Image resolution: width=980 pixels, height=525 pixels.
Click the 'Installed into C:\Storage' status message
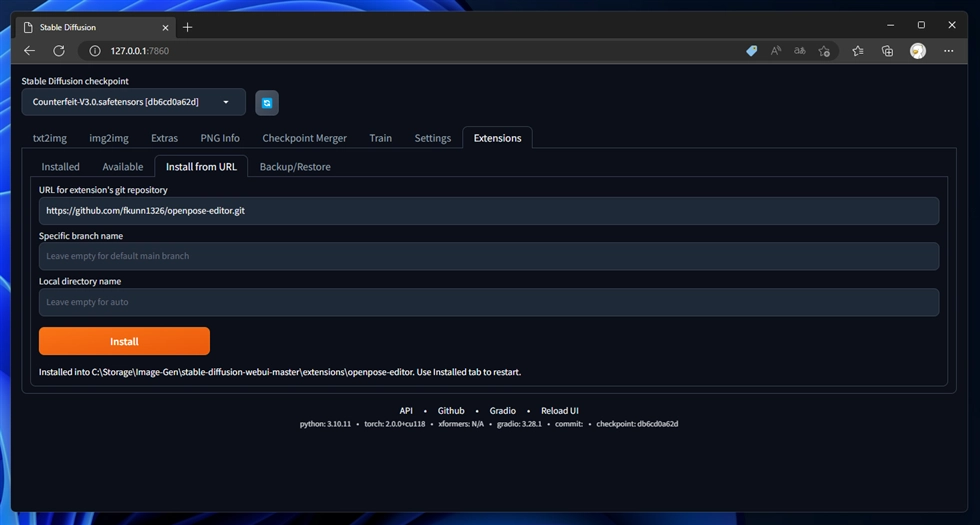pos(280,372)
